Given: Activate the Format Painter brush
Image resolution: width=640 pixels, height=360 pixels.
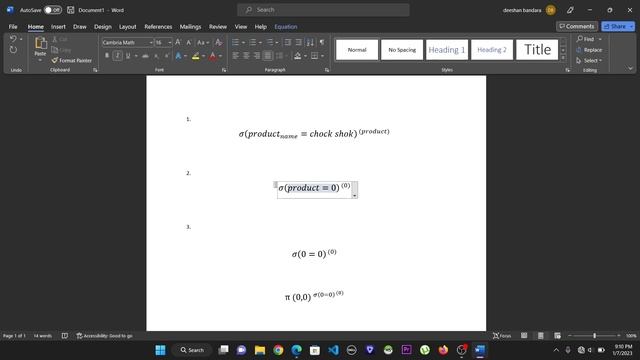Looking at the screenshot, I should click(72, 60).
